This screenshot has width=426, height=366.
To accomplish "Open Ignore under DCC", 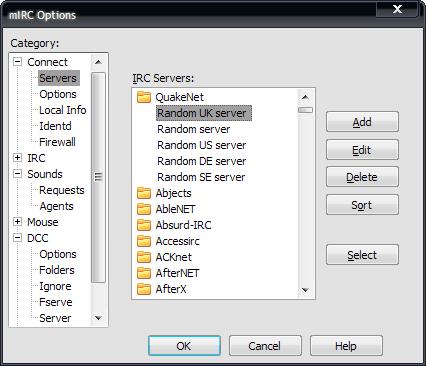I will pos(55,286).
